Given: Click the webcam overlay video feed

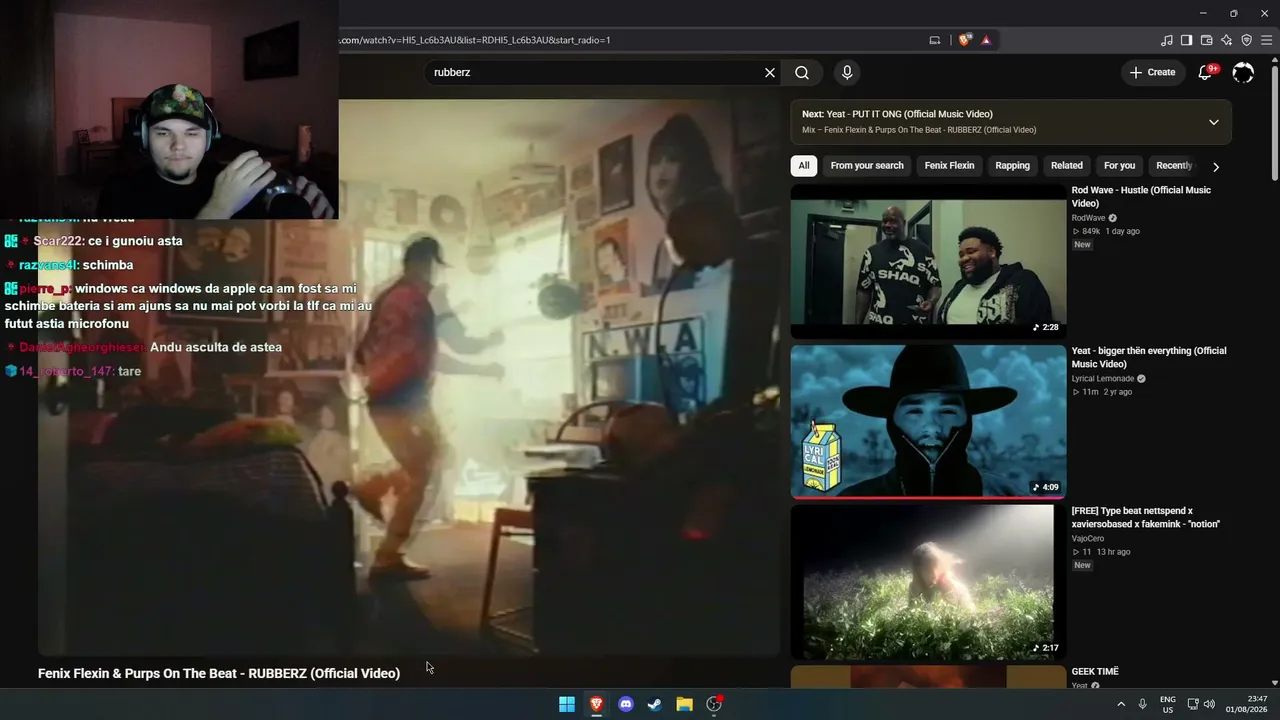Looking at the screenshot, I should coord(169,109).
